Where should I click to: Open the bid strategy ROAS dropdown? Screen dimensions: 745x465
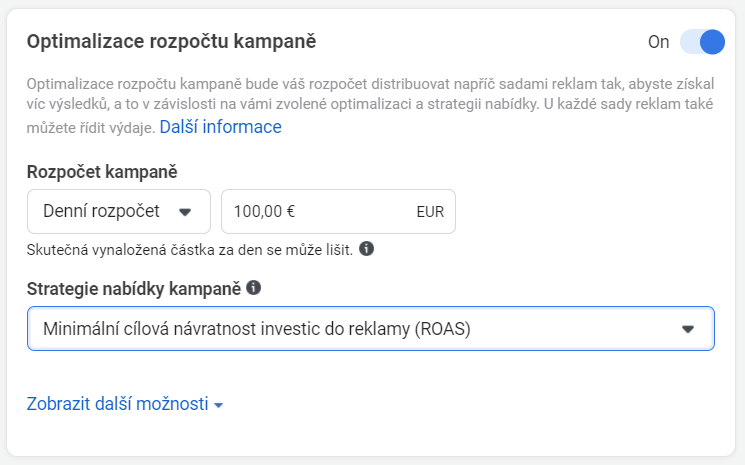370,329
